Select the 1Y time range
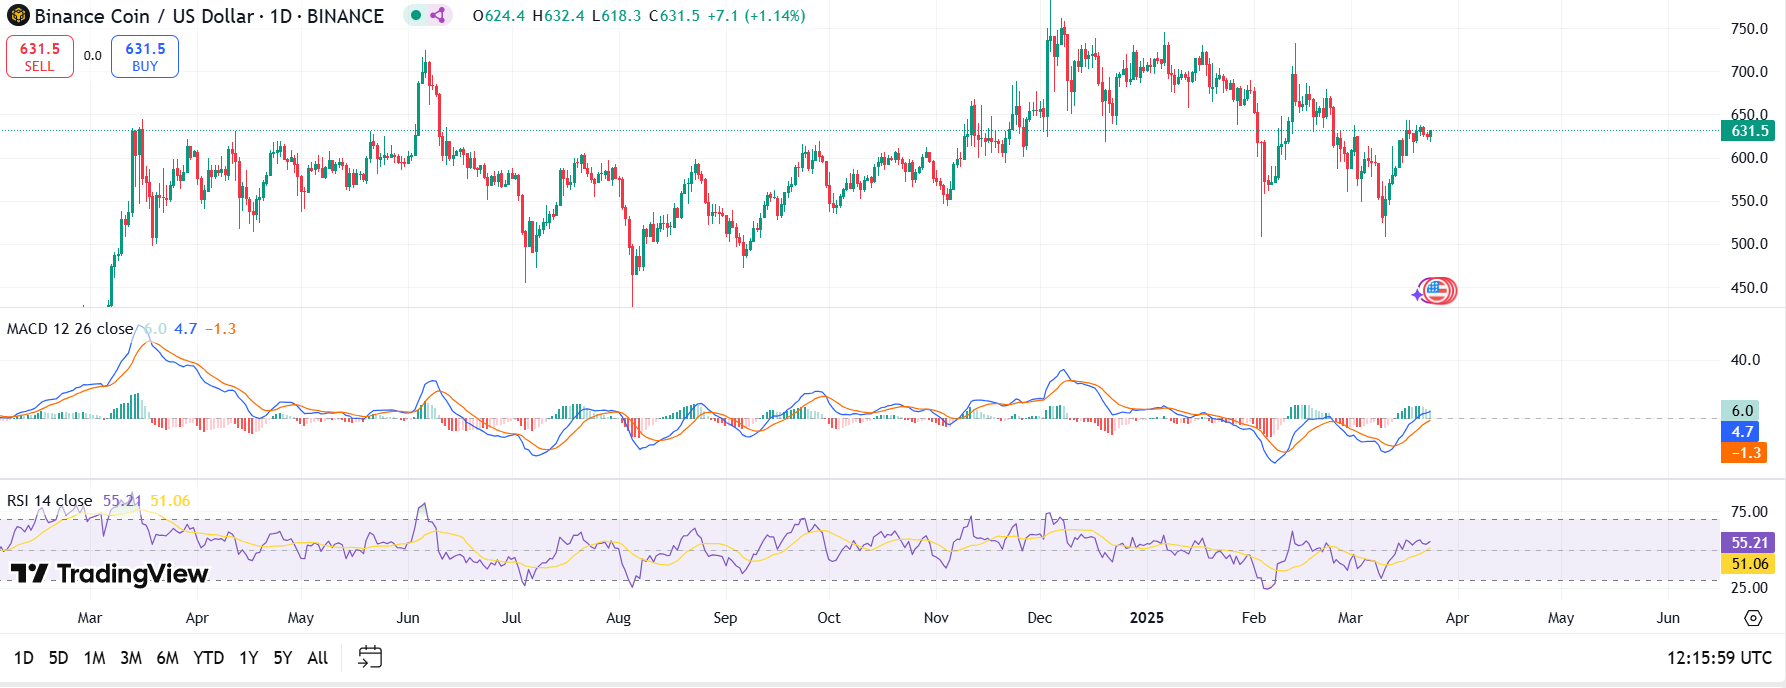The height and width of the screenshot is (688, 1786). click(249, 658)
